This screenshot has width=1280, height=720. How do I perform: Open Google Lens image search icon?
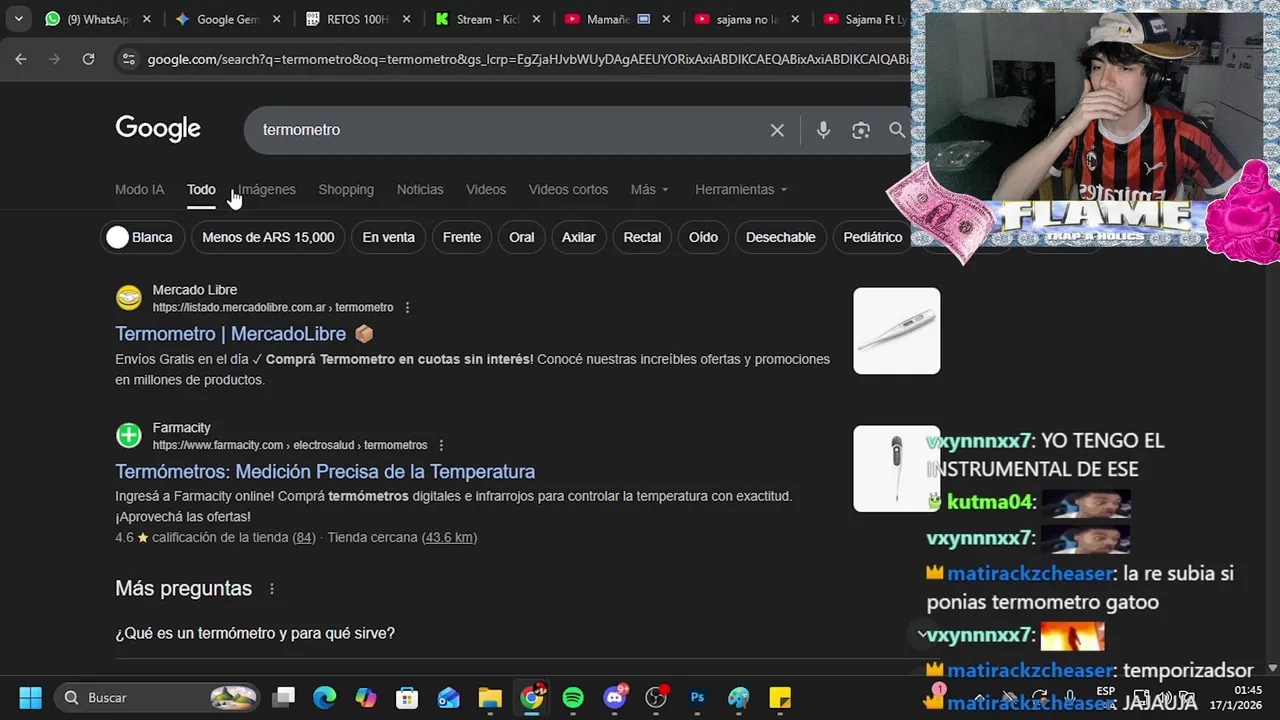point(861,130)
